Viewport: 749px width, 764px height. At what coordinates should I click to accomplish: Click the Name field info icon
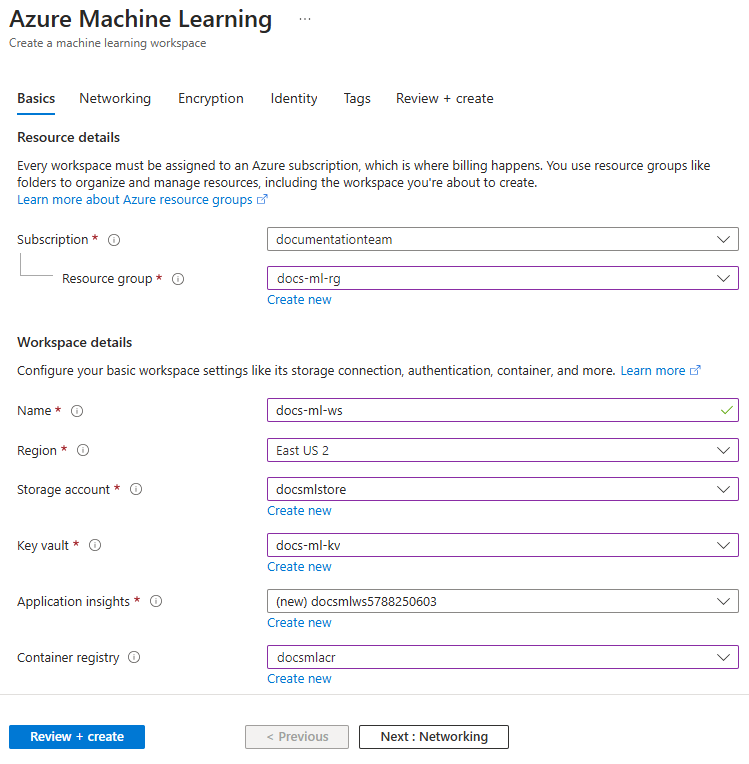pos(77,411)
